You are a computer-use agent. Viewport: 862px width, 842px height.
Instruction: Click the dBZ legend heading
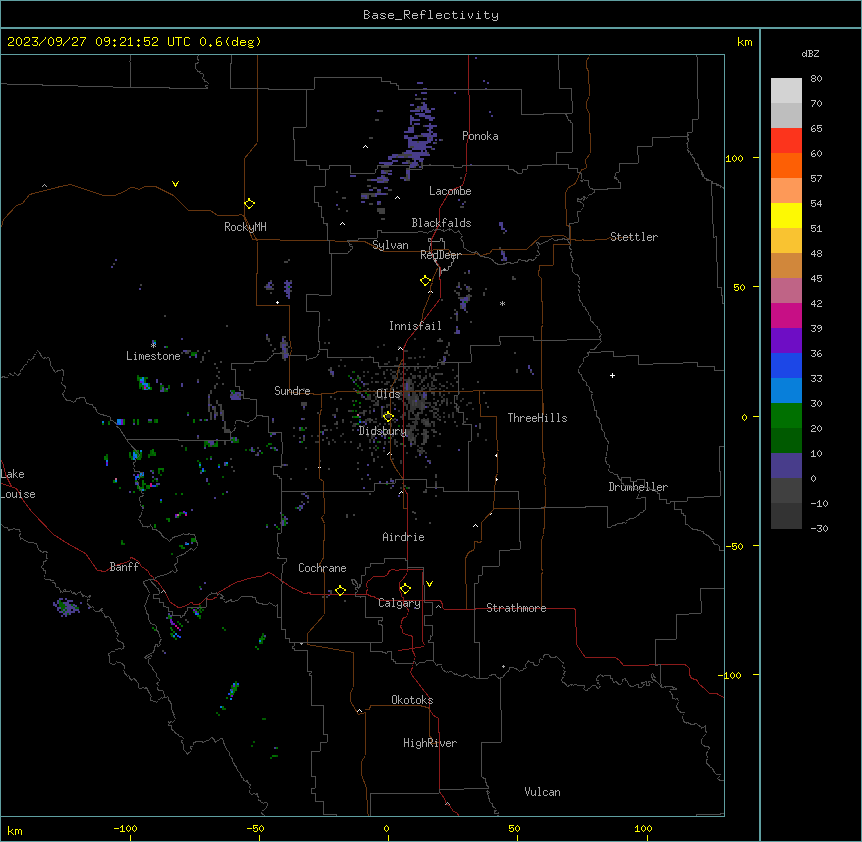click(x=810, y=53)
